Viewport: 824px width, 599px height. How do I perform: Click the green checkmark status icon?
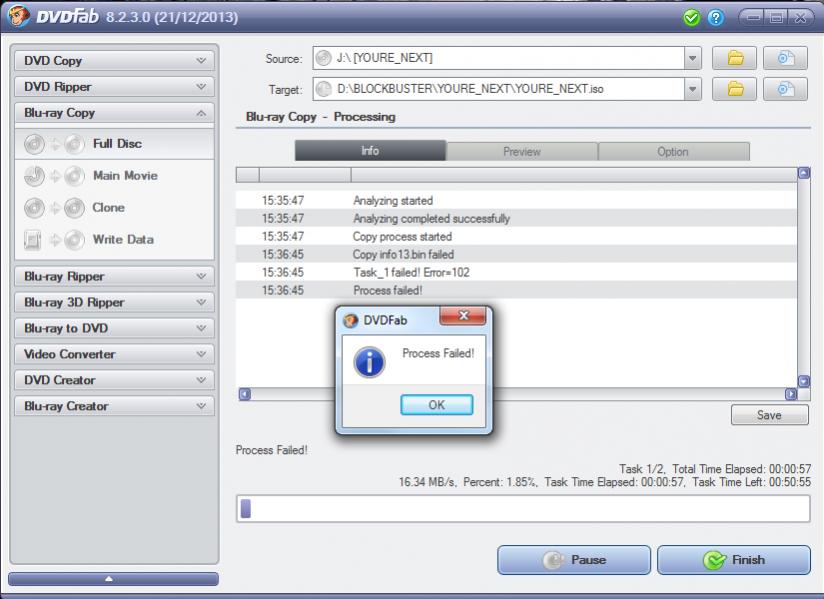692,18
